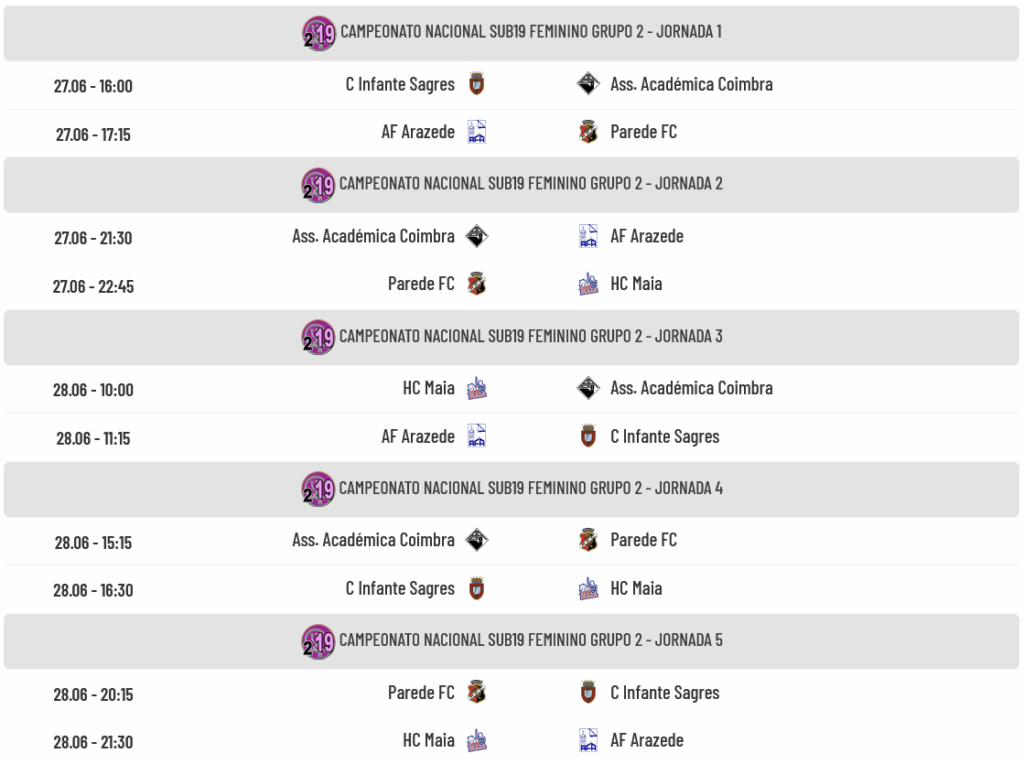Click AF Arazede logo in the 27.06 17:15 match
Image resolution: width=1024 pixels, height=764 pixels.
tap(477, 132)
